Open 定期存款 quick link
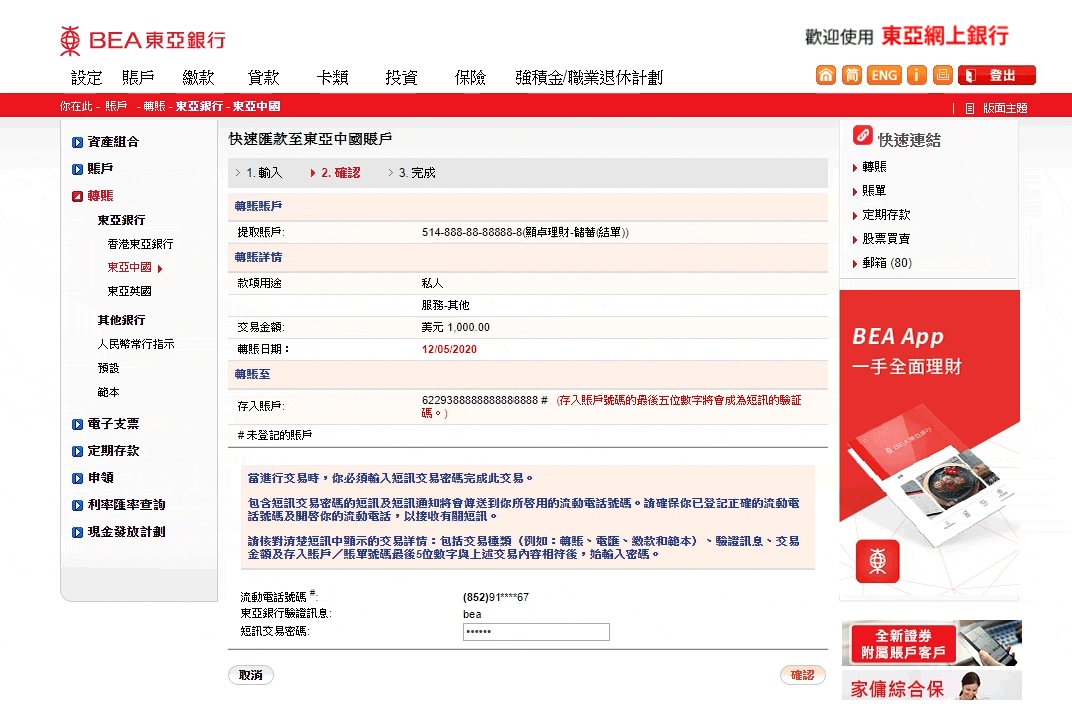Screen dimensions: 1072x720 [886, 215]
